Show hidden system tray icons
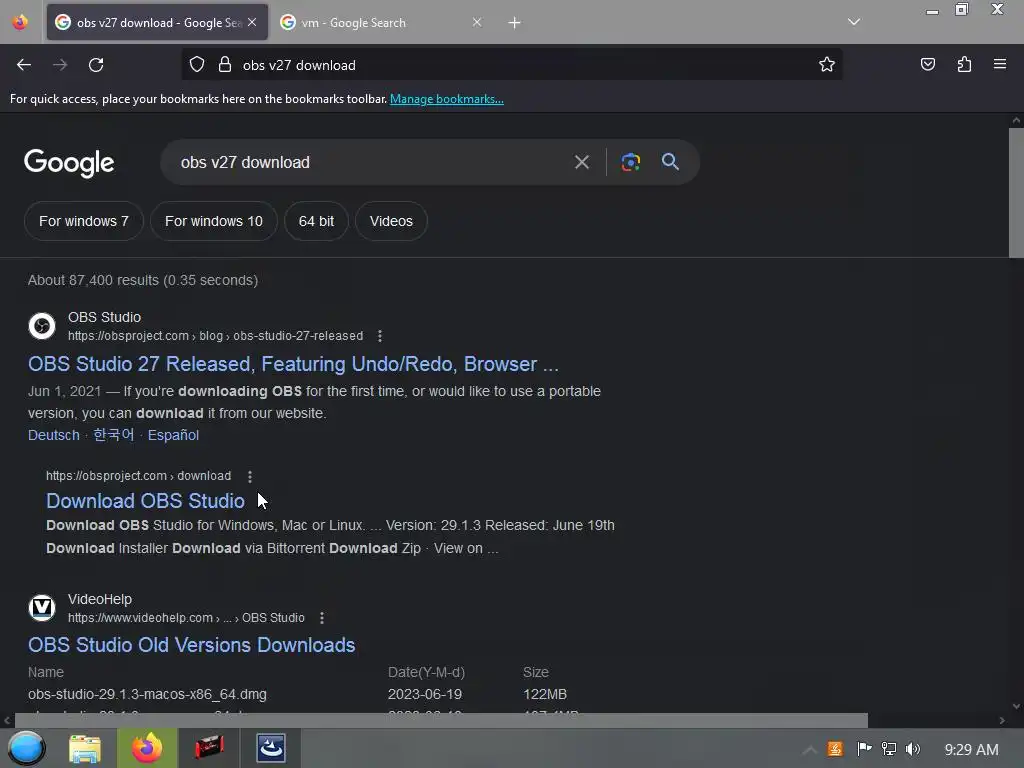The image size is (1024, 768). pos(809,749)
